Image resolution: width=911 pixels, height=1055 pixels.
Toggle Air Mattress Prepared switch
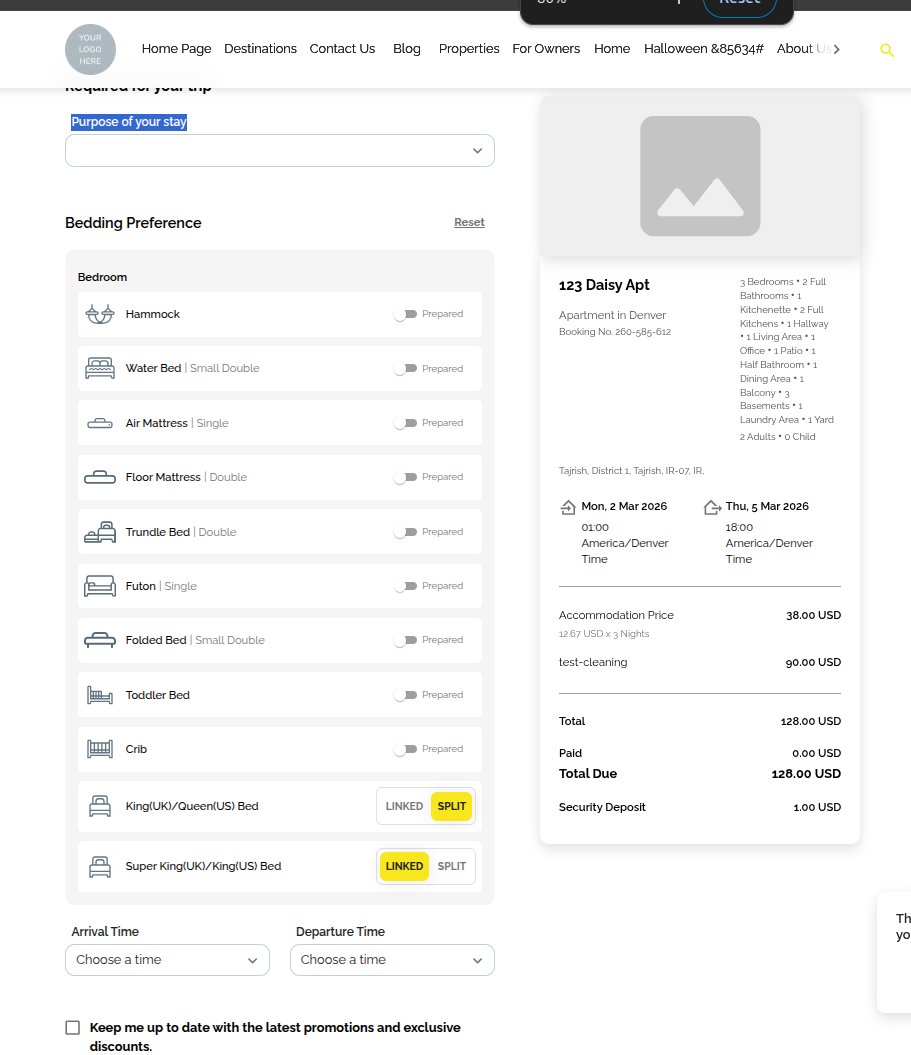click(405, 423)
